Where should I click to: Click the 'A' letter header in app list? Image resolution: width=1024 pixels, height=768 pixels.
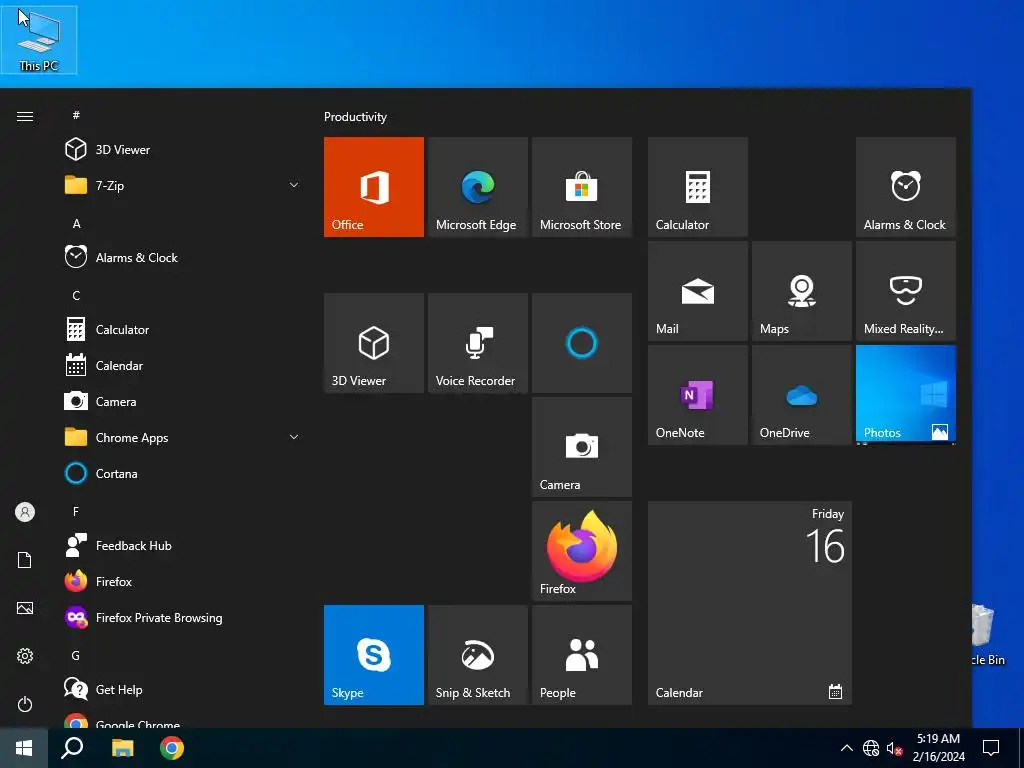click(76, 223)
